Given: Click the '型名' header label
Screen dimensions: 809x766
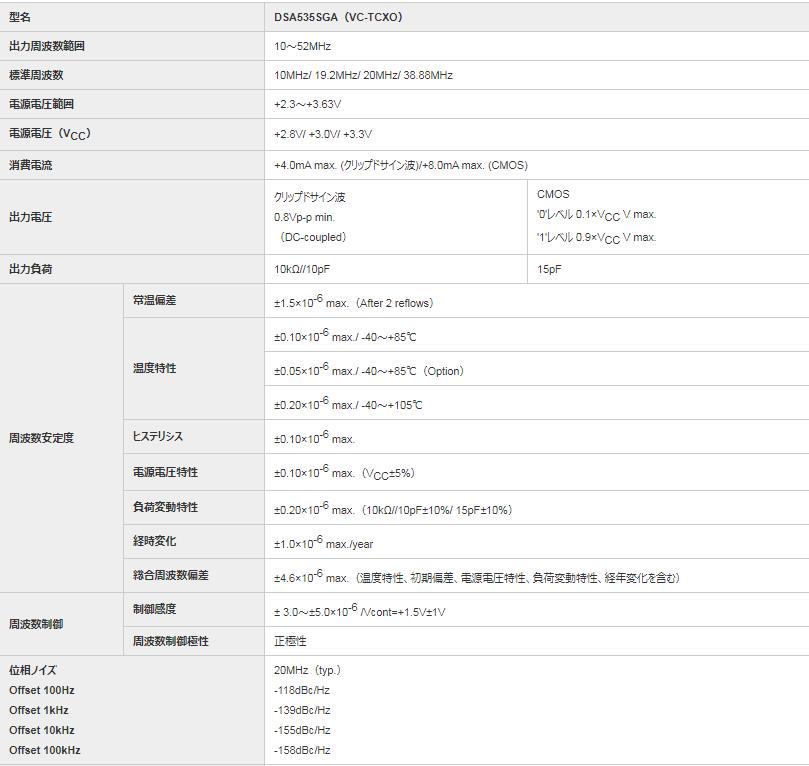Looking at the screenshot, I should (x=20, y=17).
